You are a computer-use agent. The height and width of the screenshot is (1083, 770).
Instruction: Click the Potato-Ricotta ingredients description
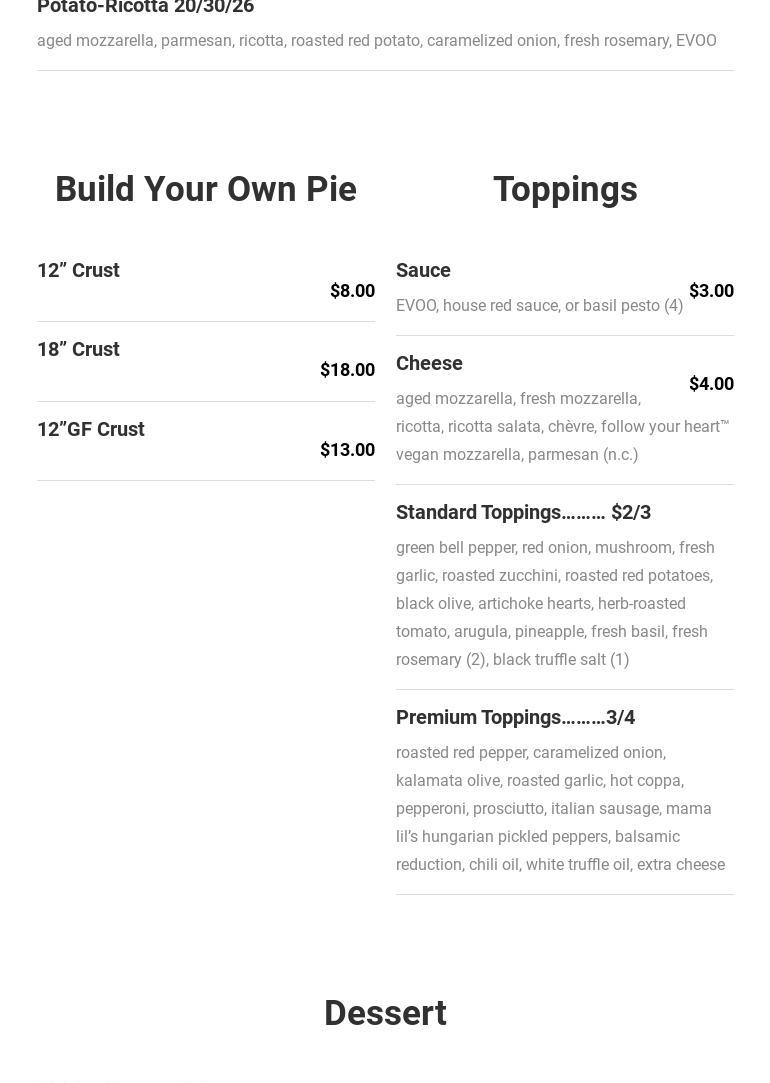click(376, 41)
